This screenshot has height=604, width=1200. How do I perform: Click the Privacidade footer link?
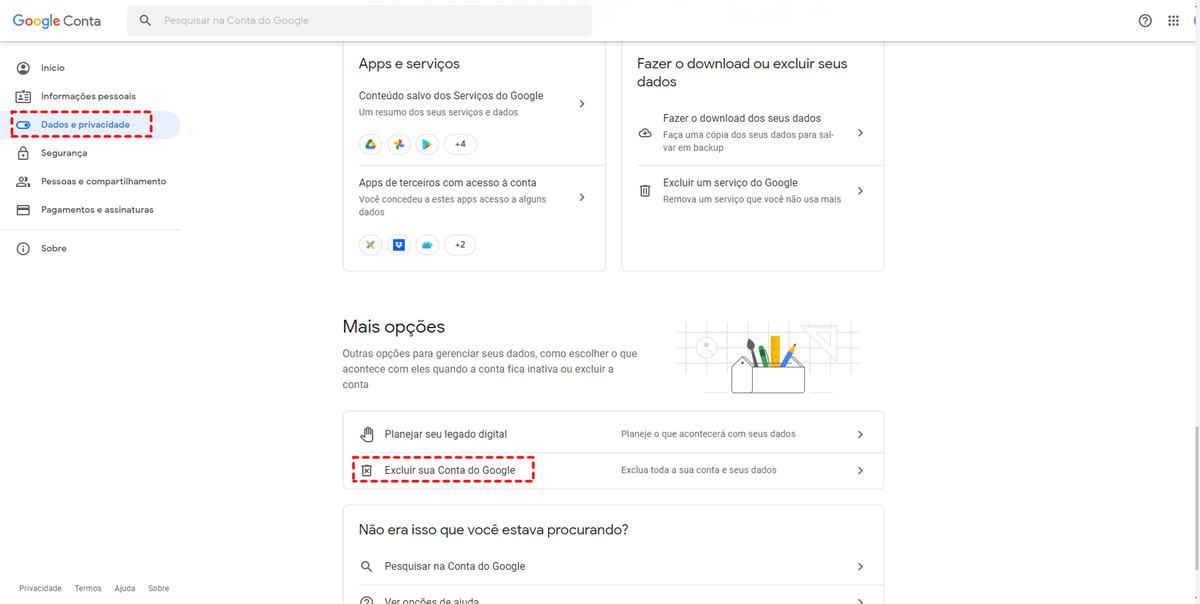click(x=40, y=588)
